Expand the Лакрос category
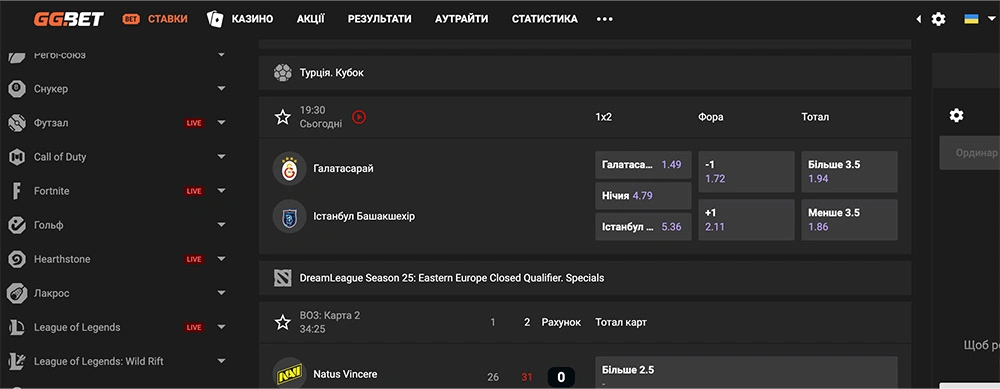This screenshot has height=389, width=1000. [x=221, y=293]
